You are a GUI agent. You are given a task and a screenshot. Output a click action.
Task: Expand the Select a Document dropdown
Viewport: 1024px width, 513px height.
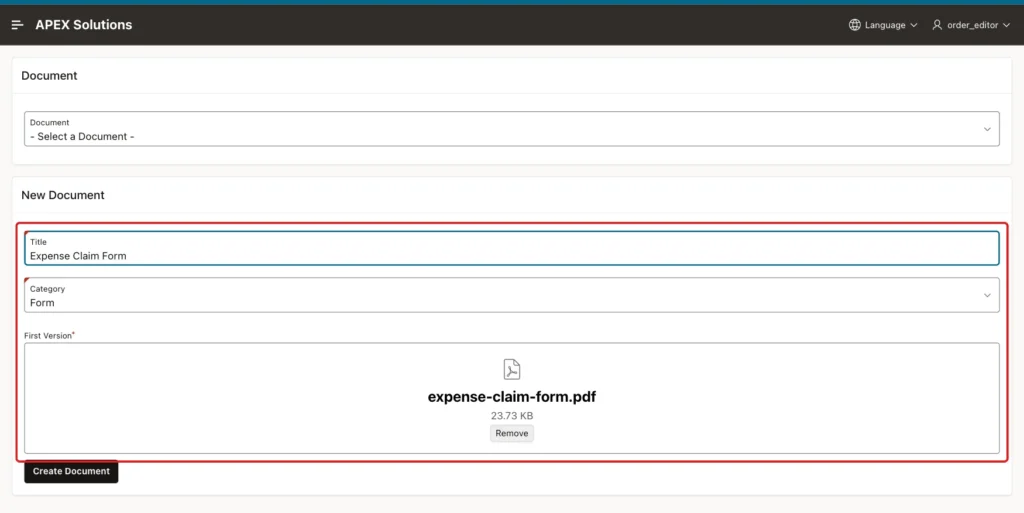[512, 129]
